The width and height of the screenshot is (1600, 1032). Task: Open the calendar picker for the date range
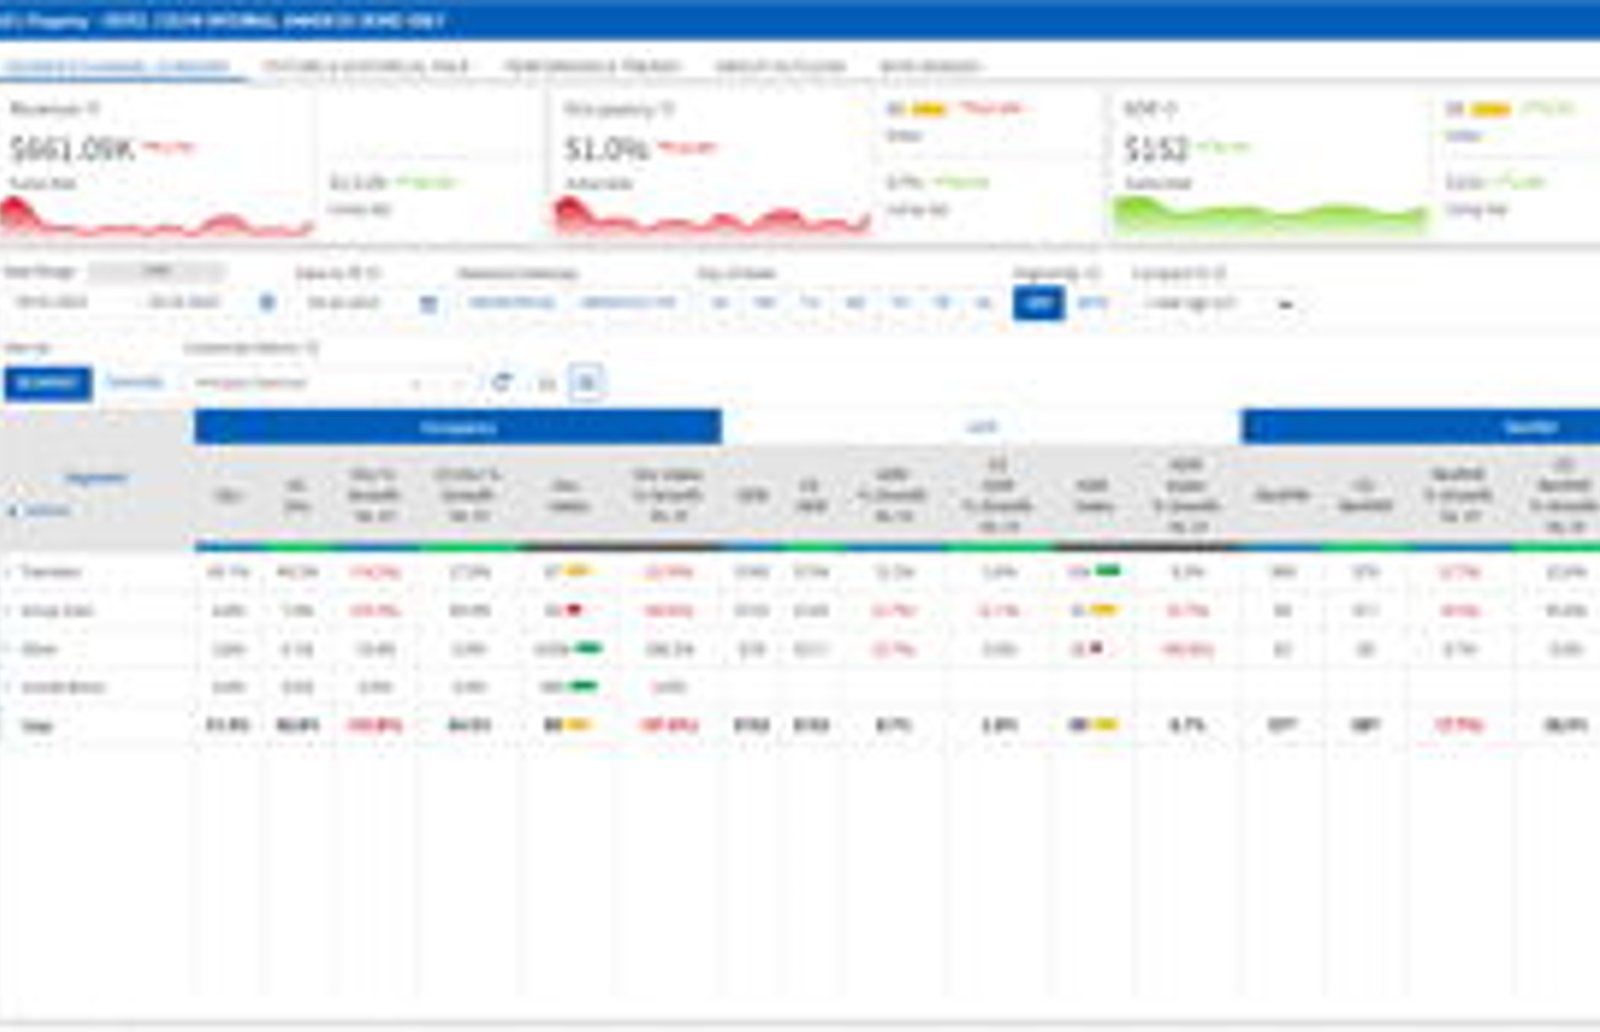point(267,302)
